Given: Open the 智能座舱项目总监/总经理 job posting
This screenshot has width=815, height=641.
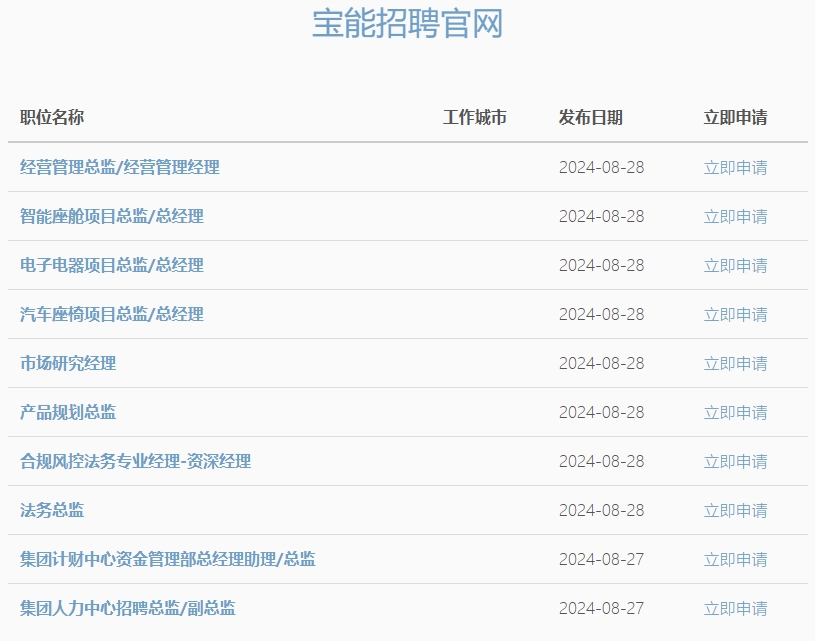Looking at the screenshot, I should pos(112,216).
